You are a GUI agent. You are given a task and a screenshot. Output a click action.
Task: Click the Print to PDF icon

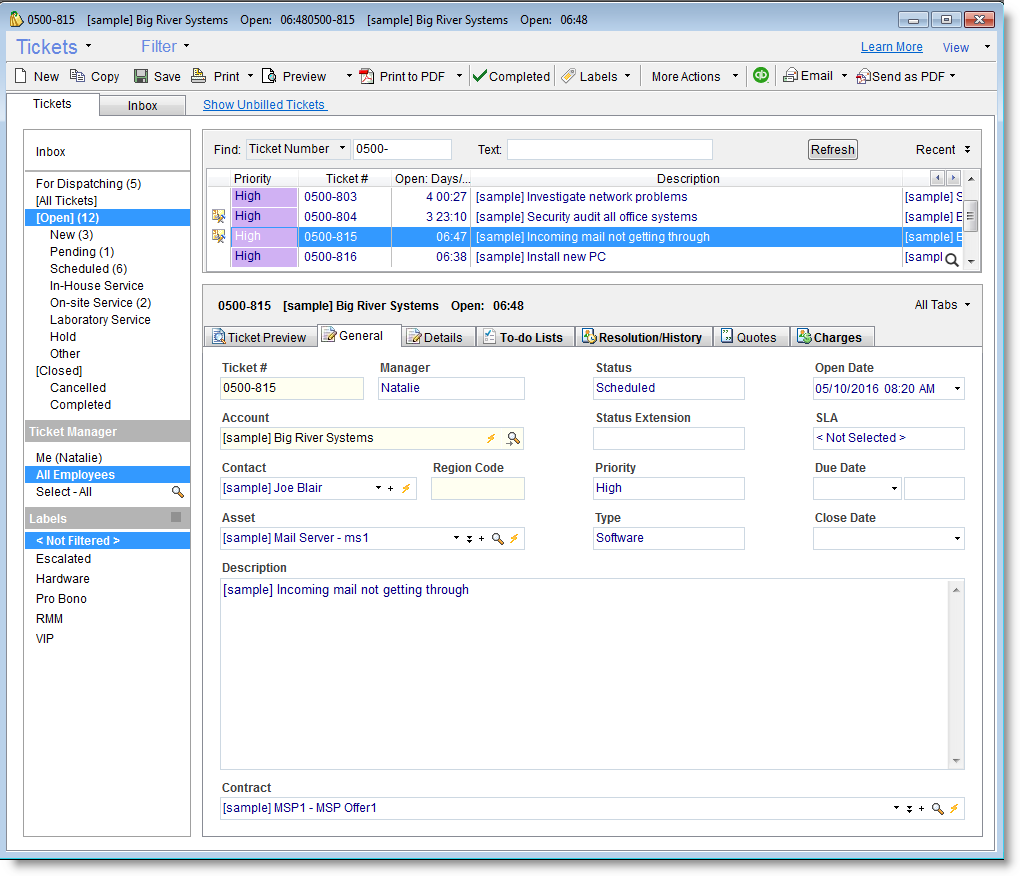367,76
